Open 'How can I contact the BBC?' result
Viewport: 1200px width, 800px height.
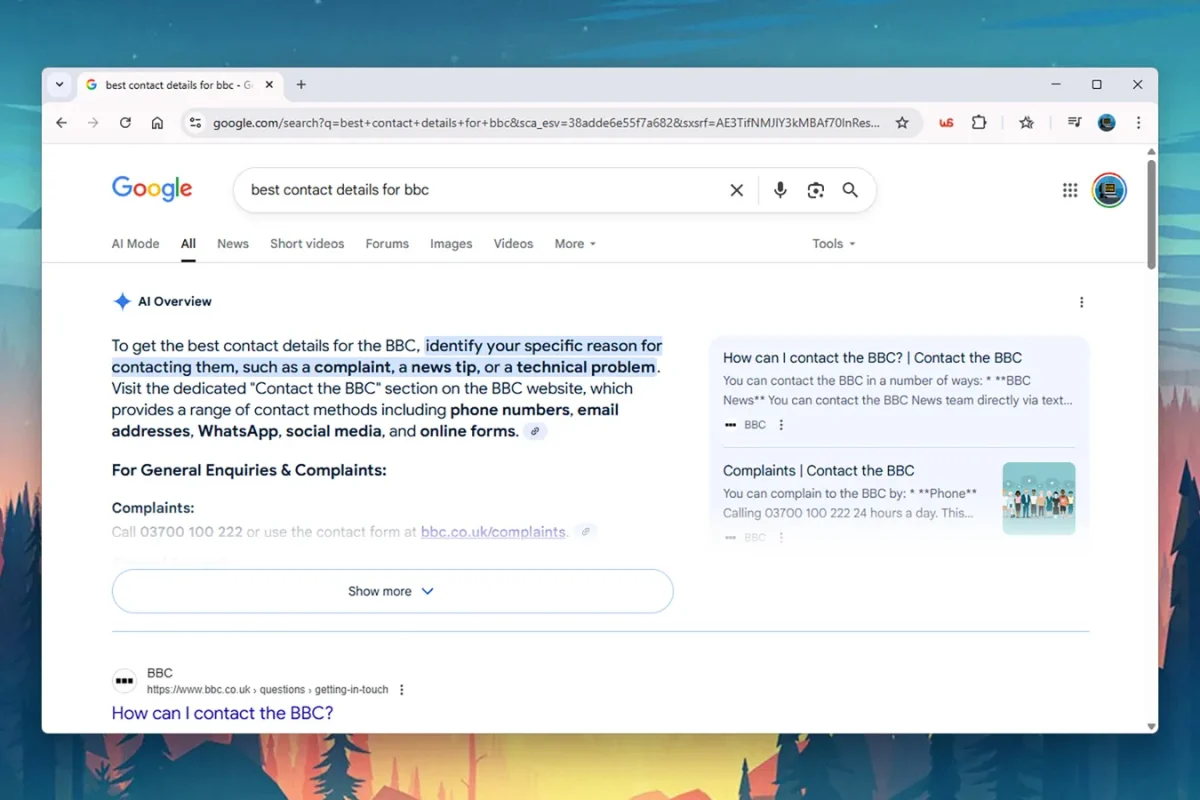click(x=222, y=713)
